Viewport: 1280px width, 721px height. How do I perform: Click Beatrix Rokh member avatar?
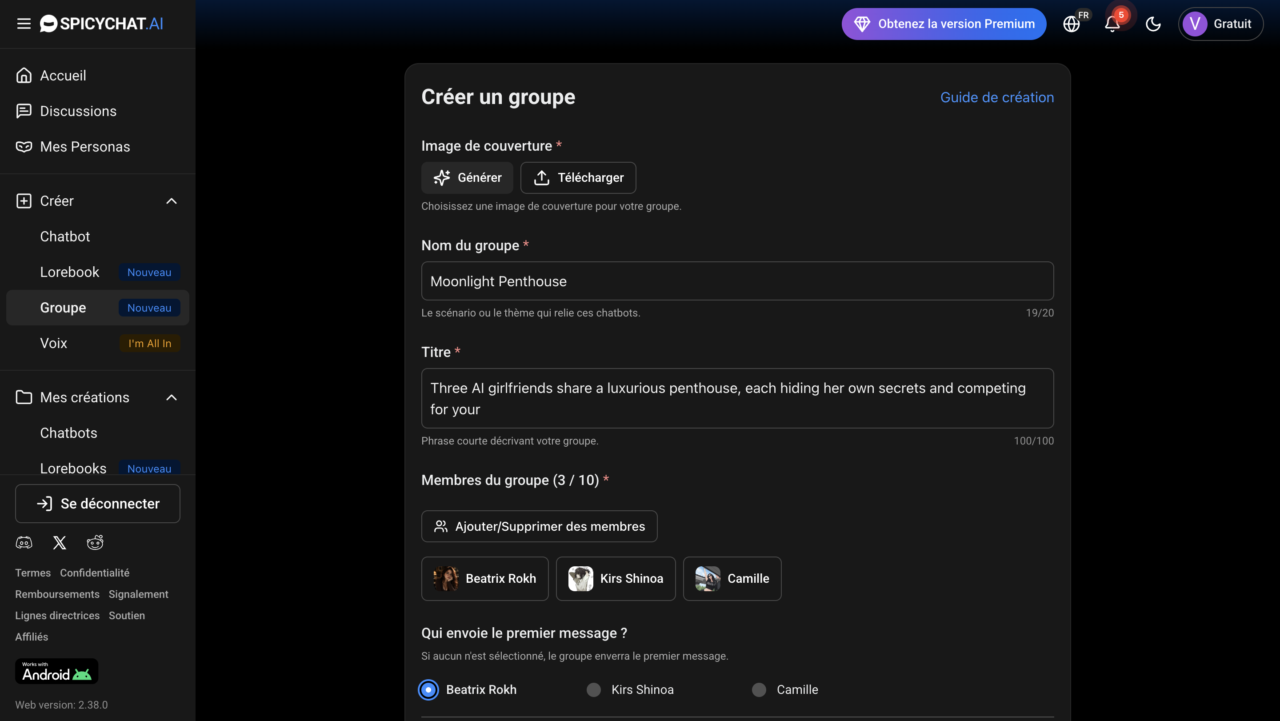coord(446,579)
